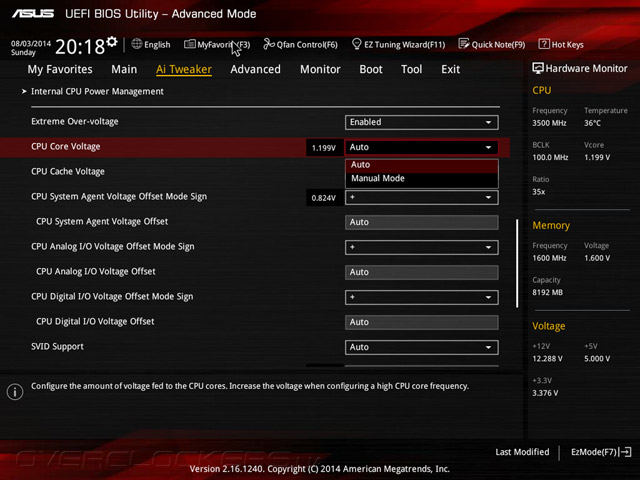Click the 100.0 MHz BCLK value
The width and height of the screenshot is (640, 480).
[550, 158]
